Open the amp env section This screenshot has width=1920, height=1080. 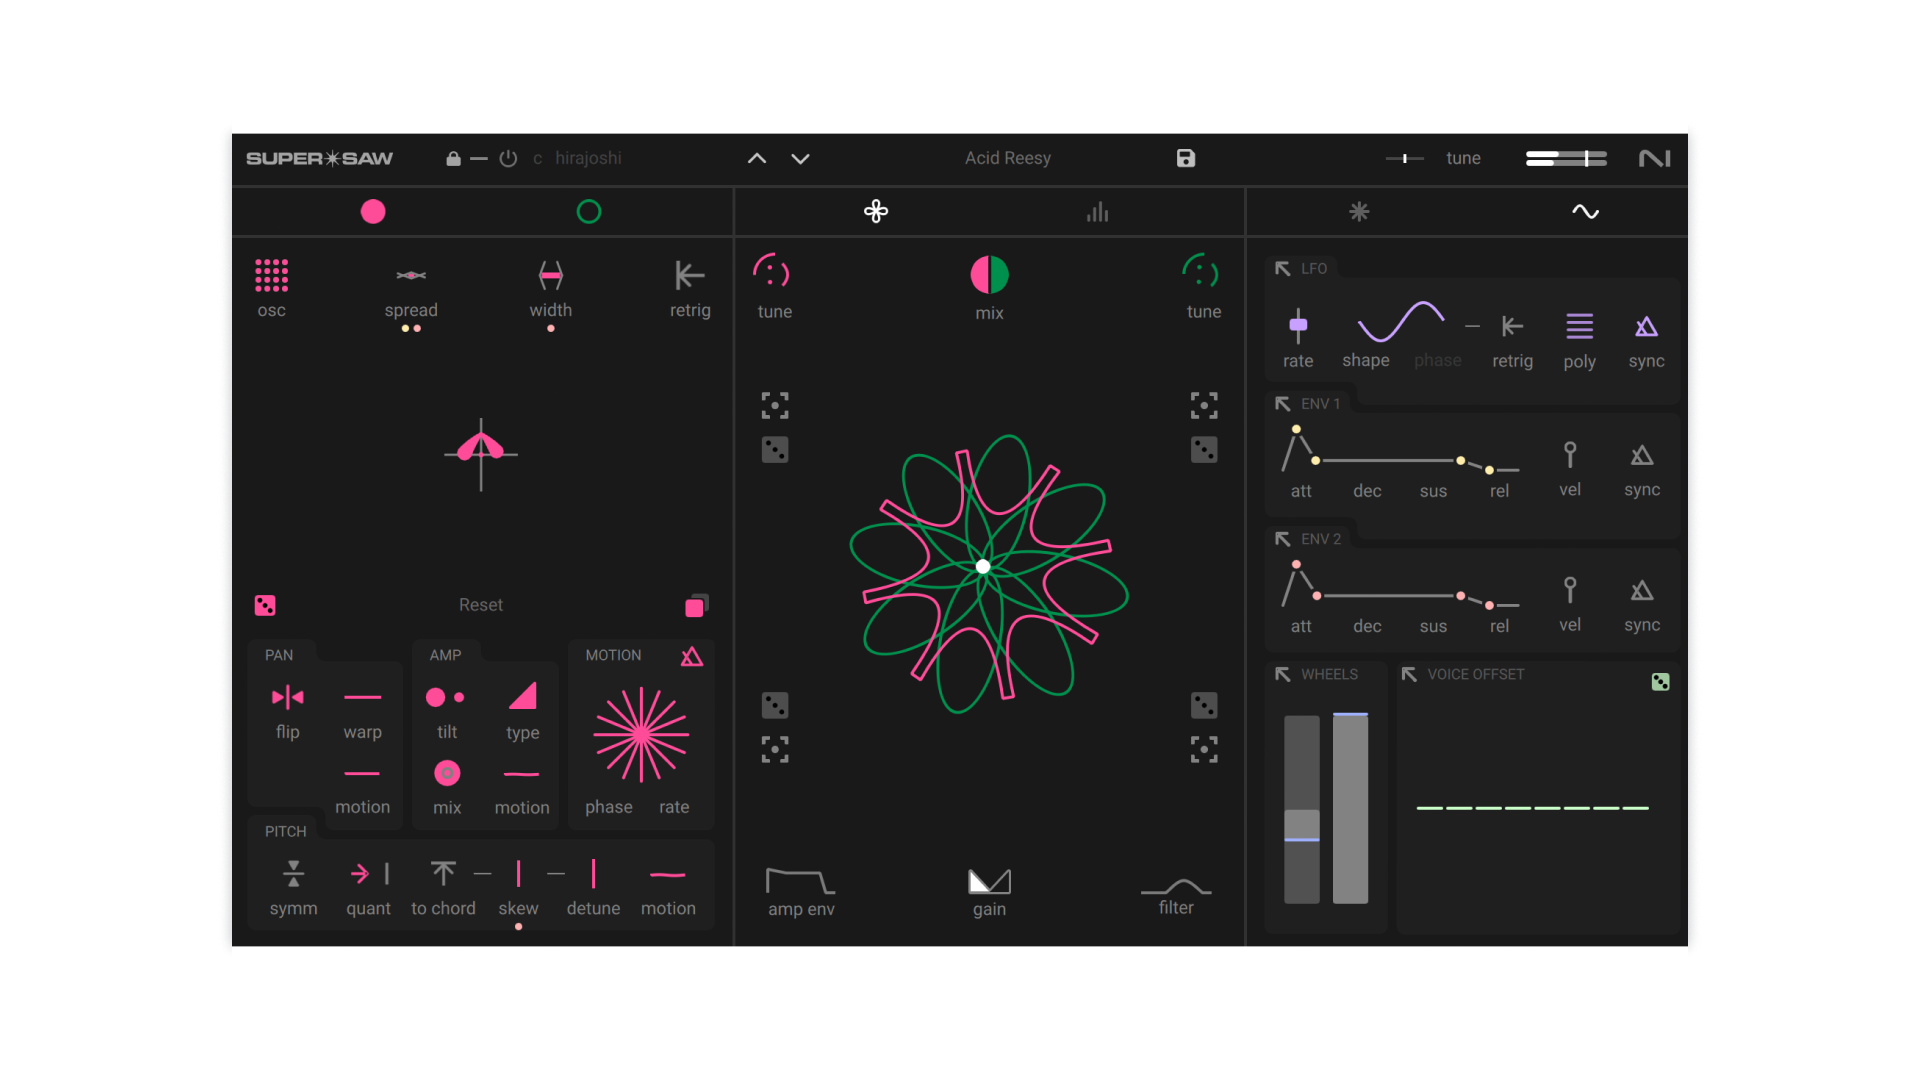[800, 881]
